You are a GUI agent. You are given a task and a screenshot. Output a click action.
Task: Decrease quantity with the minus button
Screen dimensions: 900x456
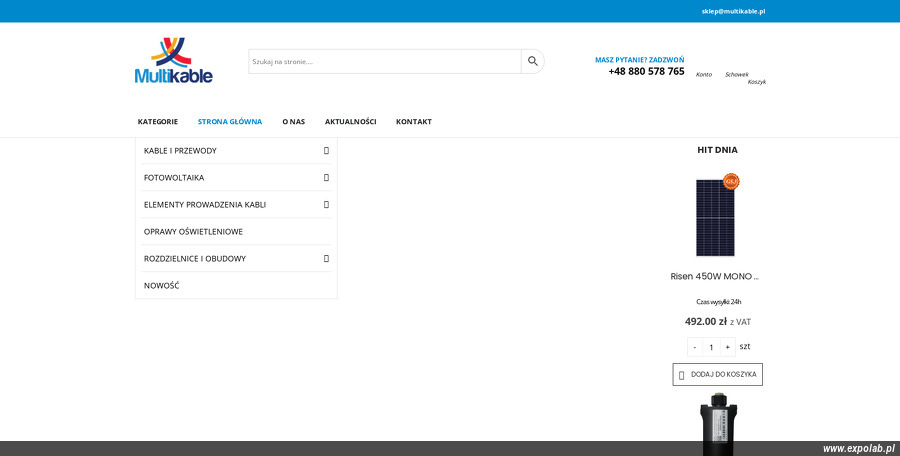(695, 347)
